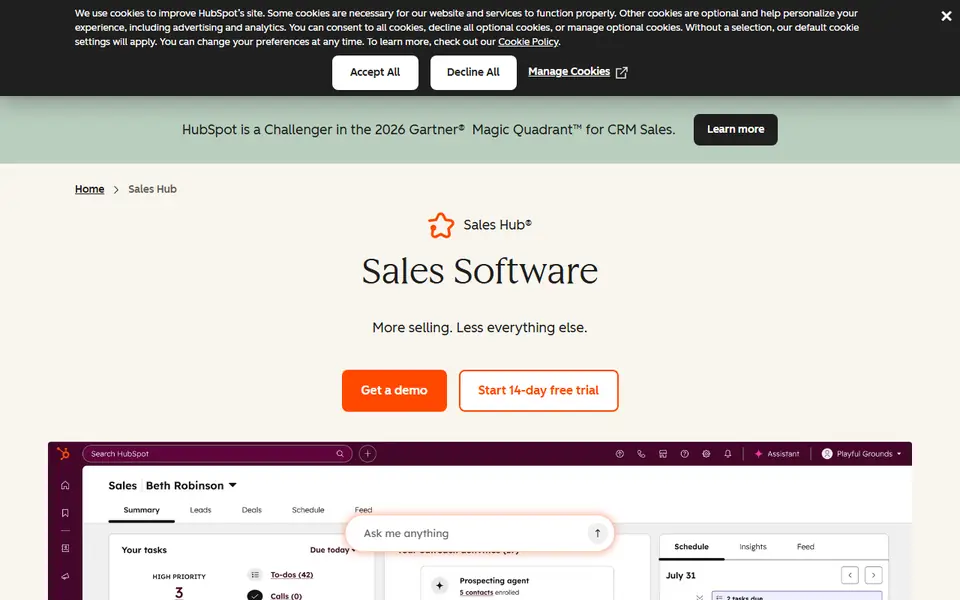Click the Your tasks heading
Screen dimensions: 960x600
pyautogui.click(x=144, y=550)
